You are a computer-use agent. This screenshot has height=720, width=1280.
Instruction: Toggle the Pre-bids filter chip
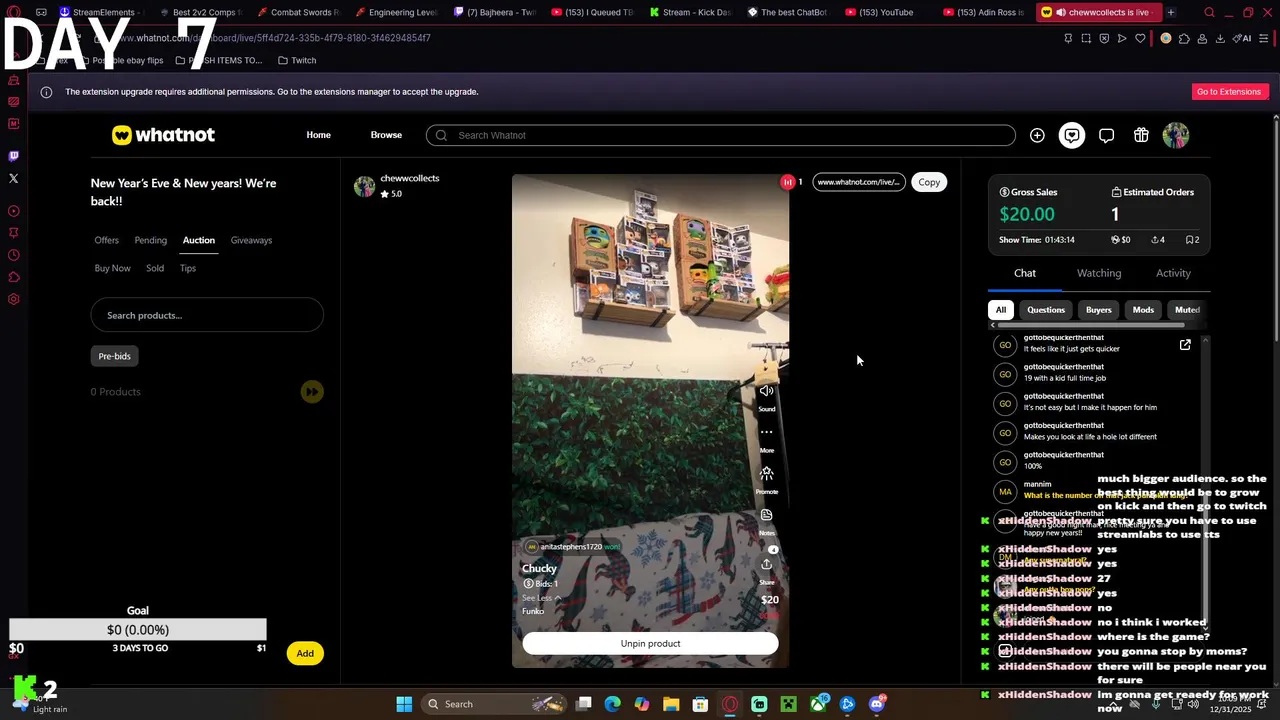pos(115,356)
